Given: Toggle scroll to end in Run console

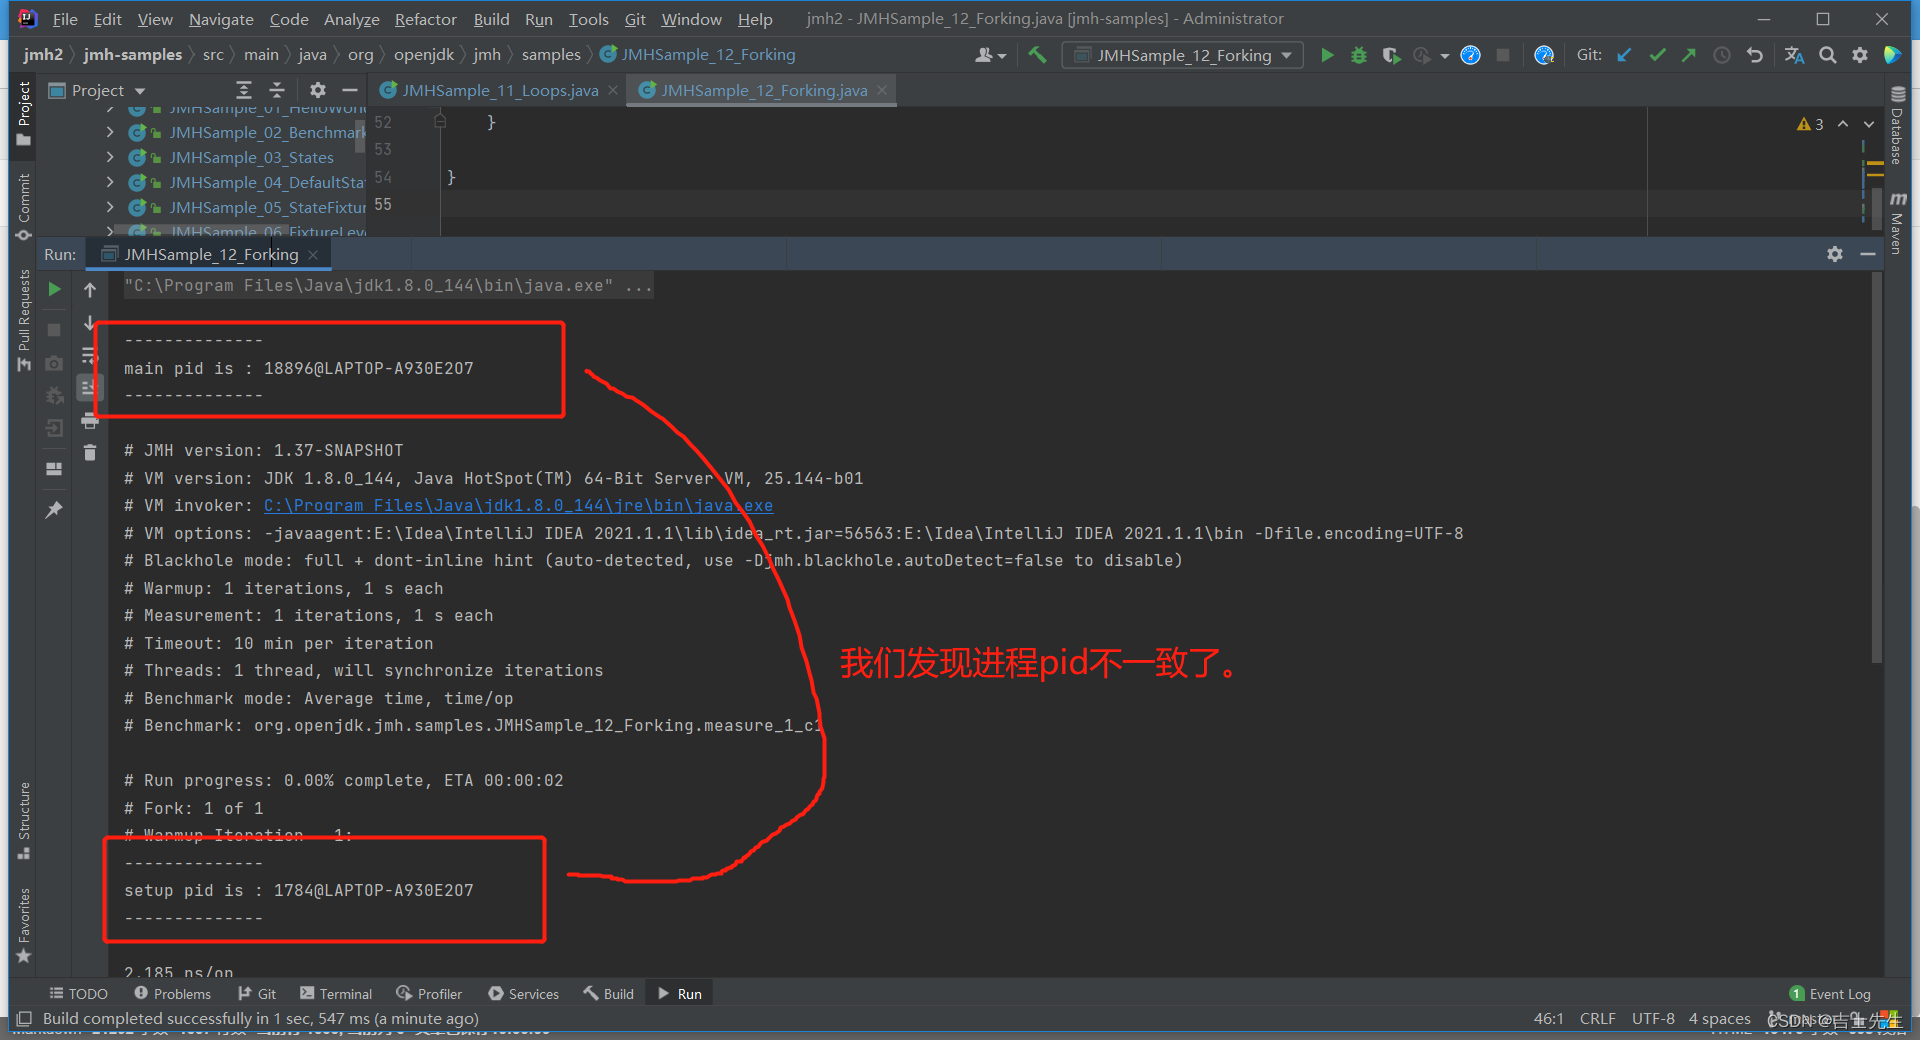Looking at the screenshot, I should pos(90,388).
